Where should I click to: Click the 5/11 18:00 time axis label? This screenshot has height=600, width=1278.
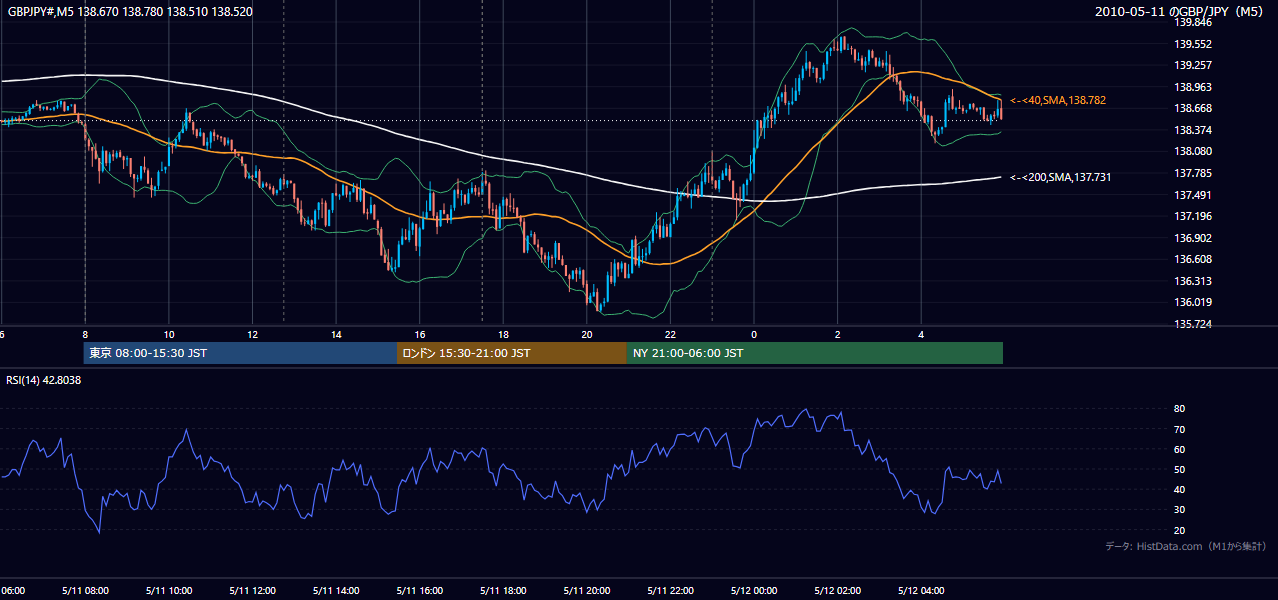point(503,590)
